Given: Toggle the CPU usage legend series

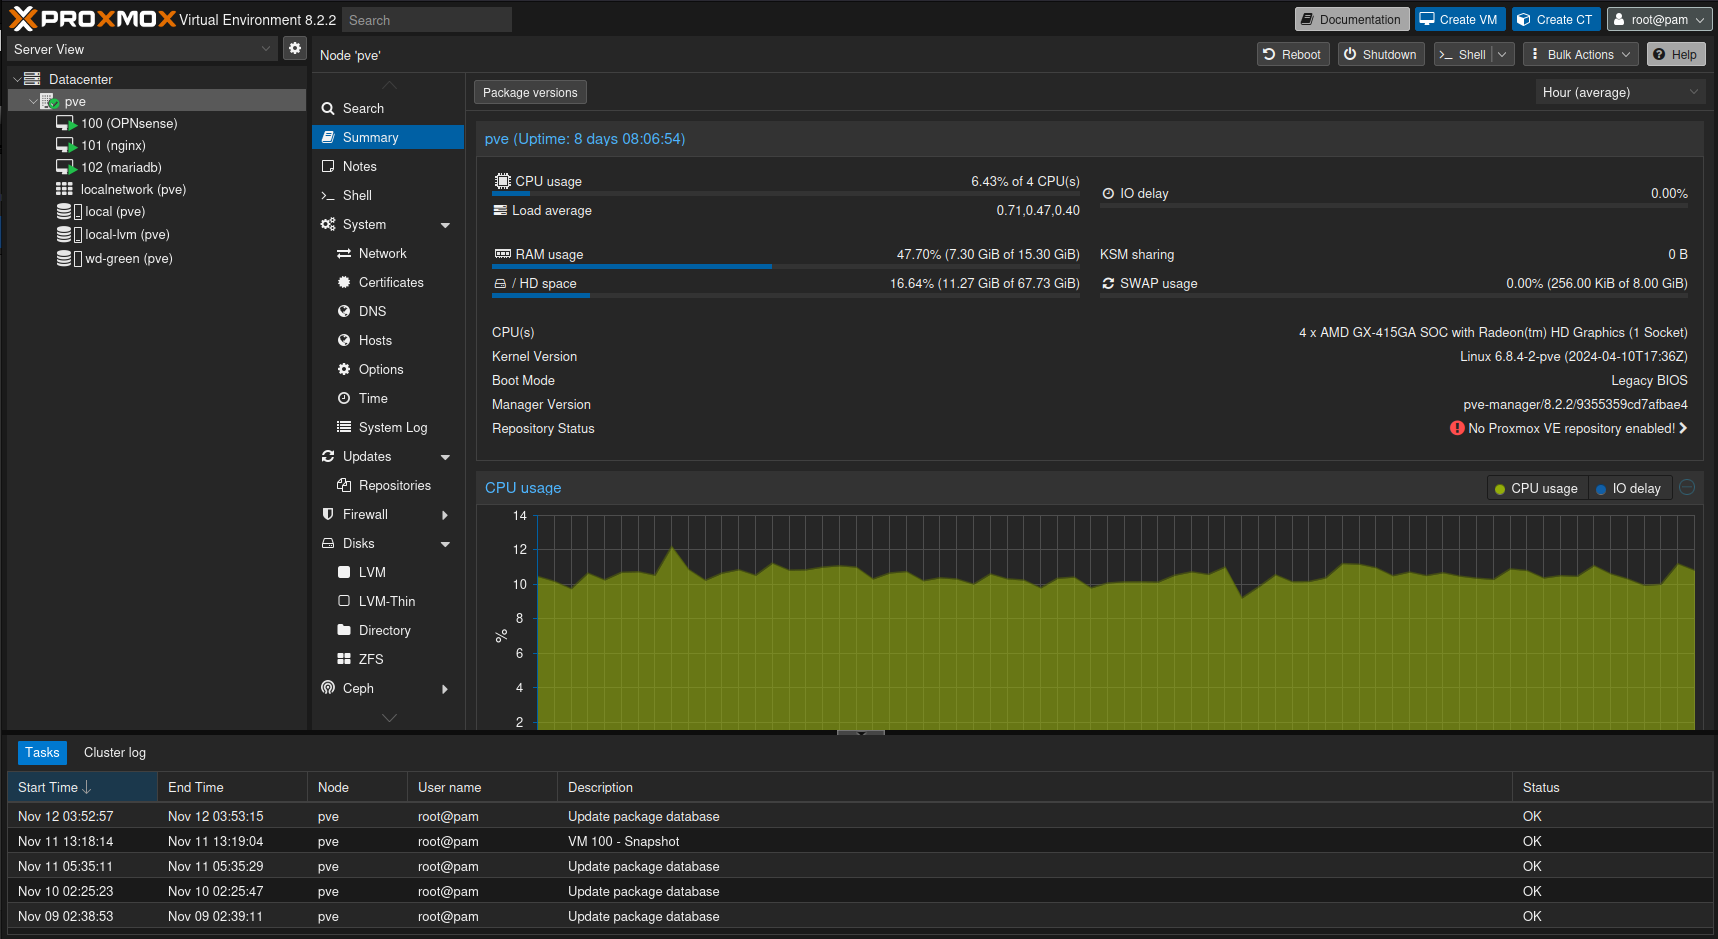Looking at the screenshot, I should [x=1537, y=488].
